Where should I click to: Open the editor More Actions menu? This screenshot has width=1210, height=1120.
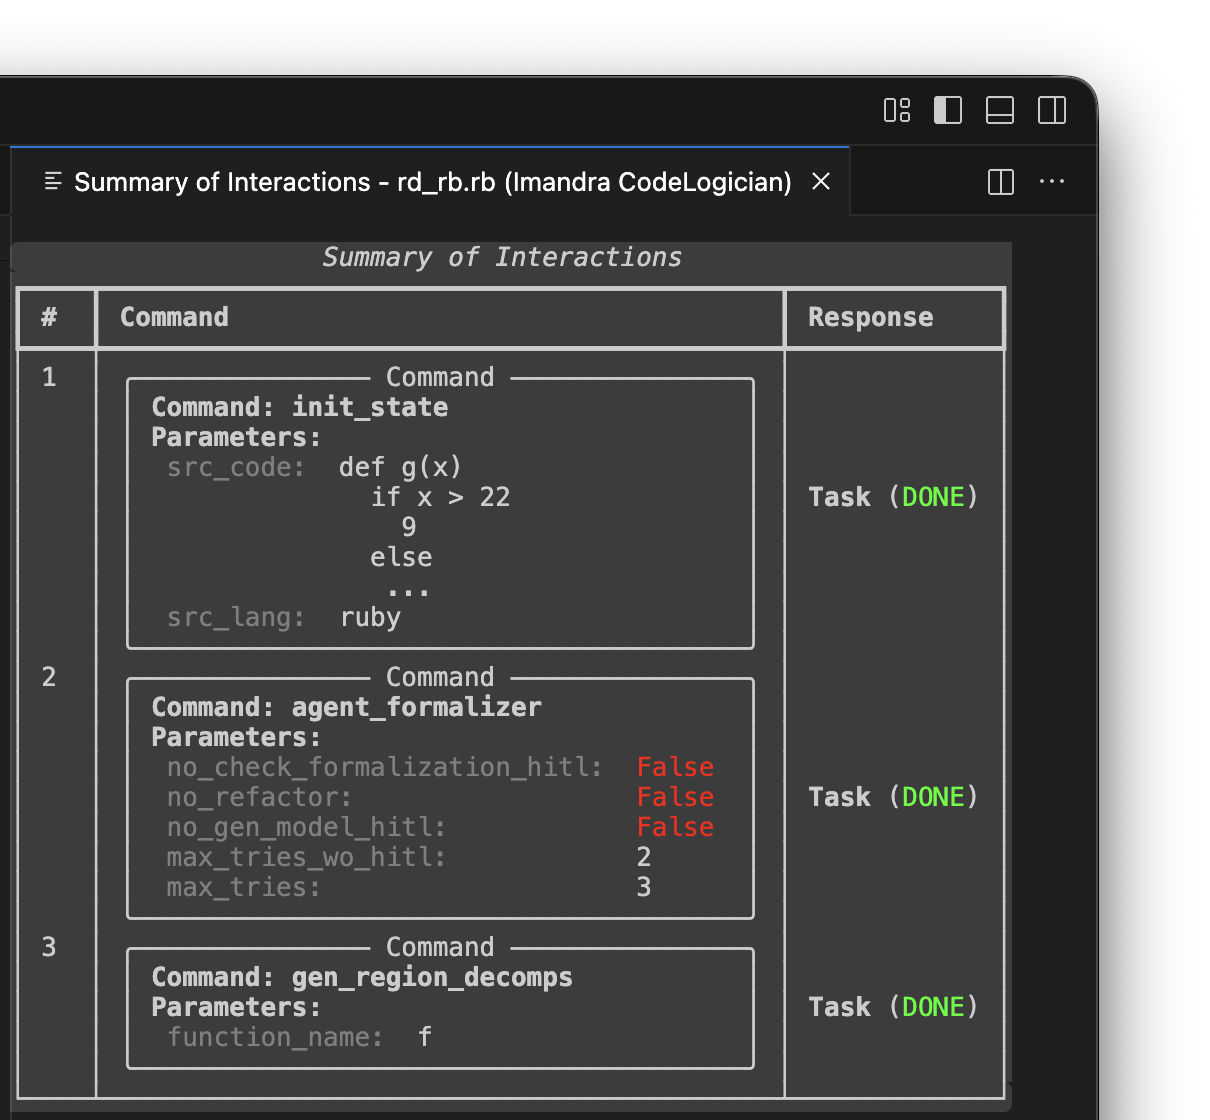(1051, 181)
